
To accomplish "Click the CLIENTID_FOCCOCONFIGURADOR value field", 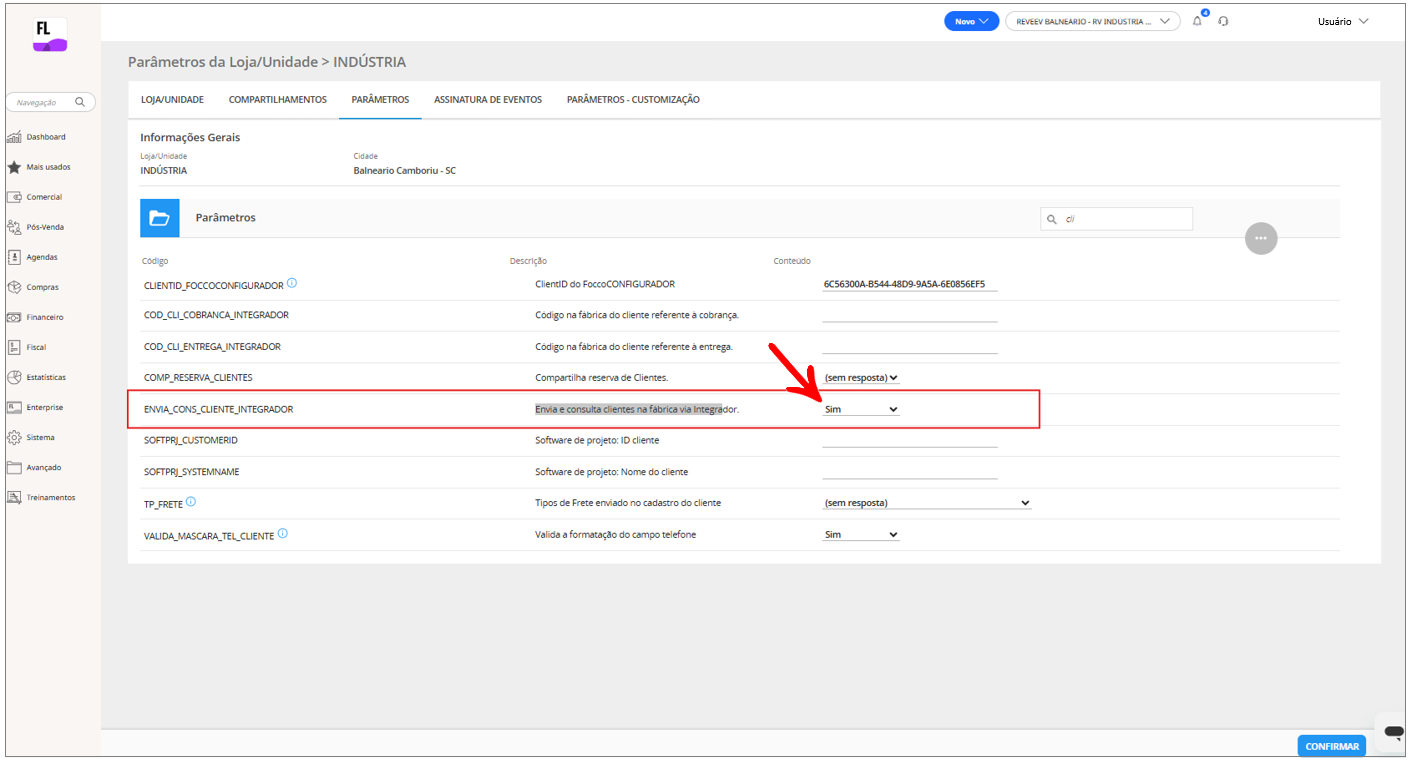I will 910,284.
